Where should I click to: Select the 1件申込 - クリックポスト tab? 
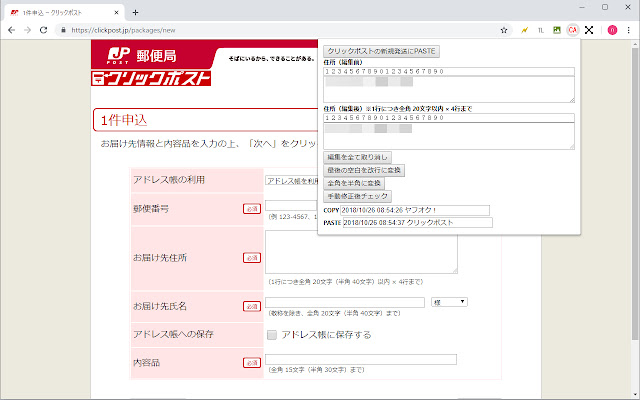64,13
